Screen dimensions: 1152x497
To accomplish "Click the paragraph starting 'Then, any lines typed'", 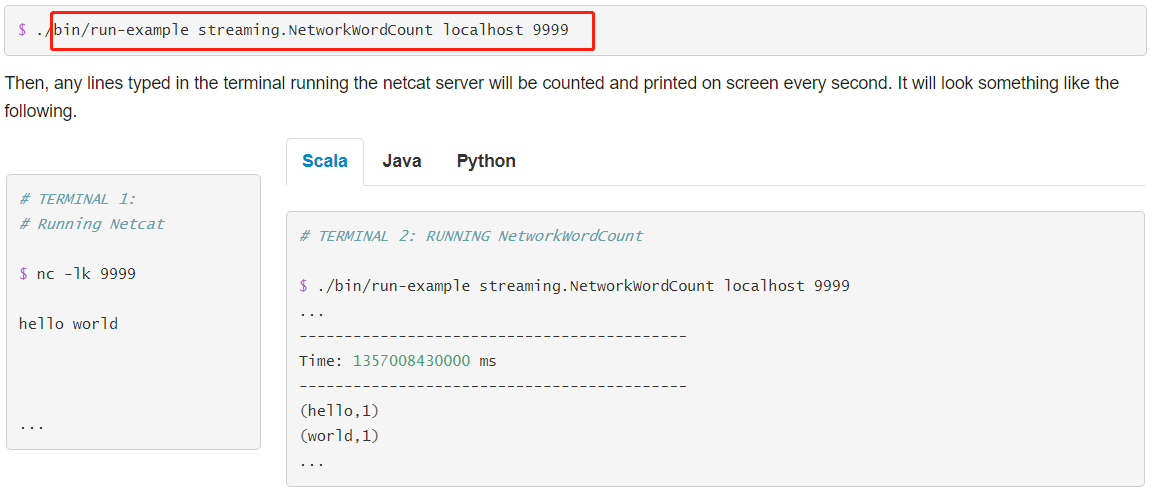I will [x=561, y=97].
